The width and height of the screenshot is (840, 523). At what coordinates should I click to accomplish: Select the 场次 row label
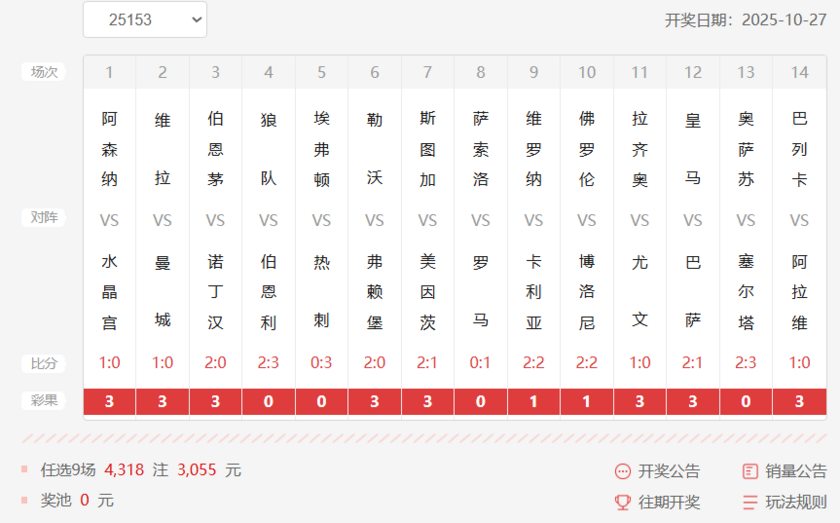(44, 72)
